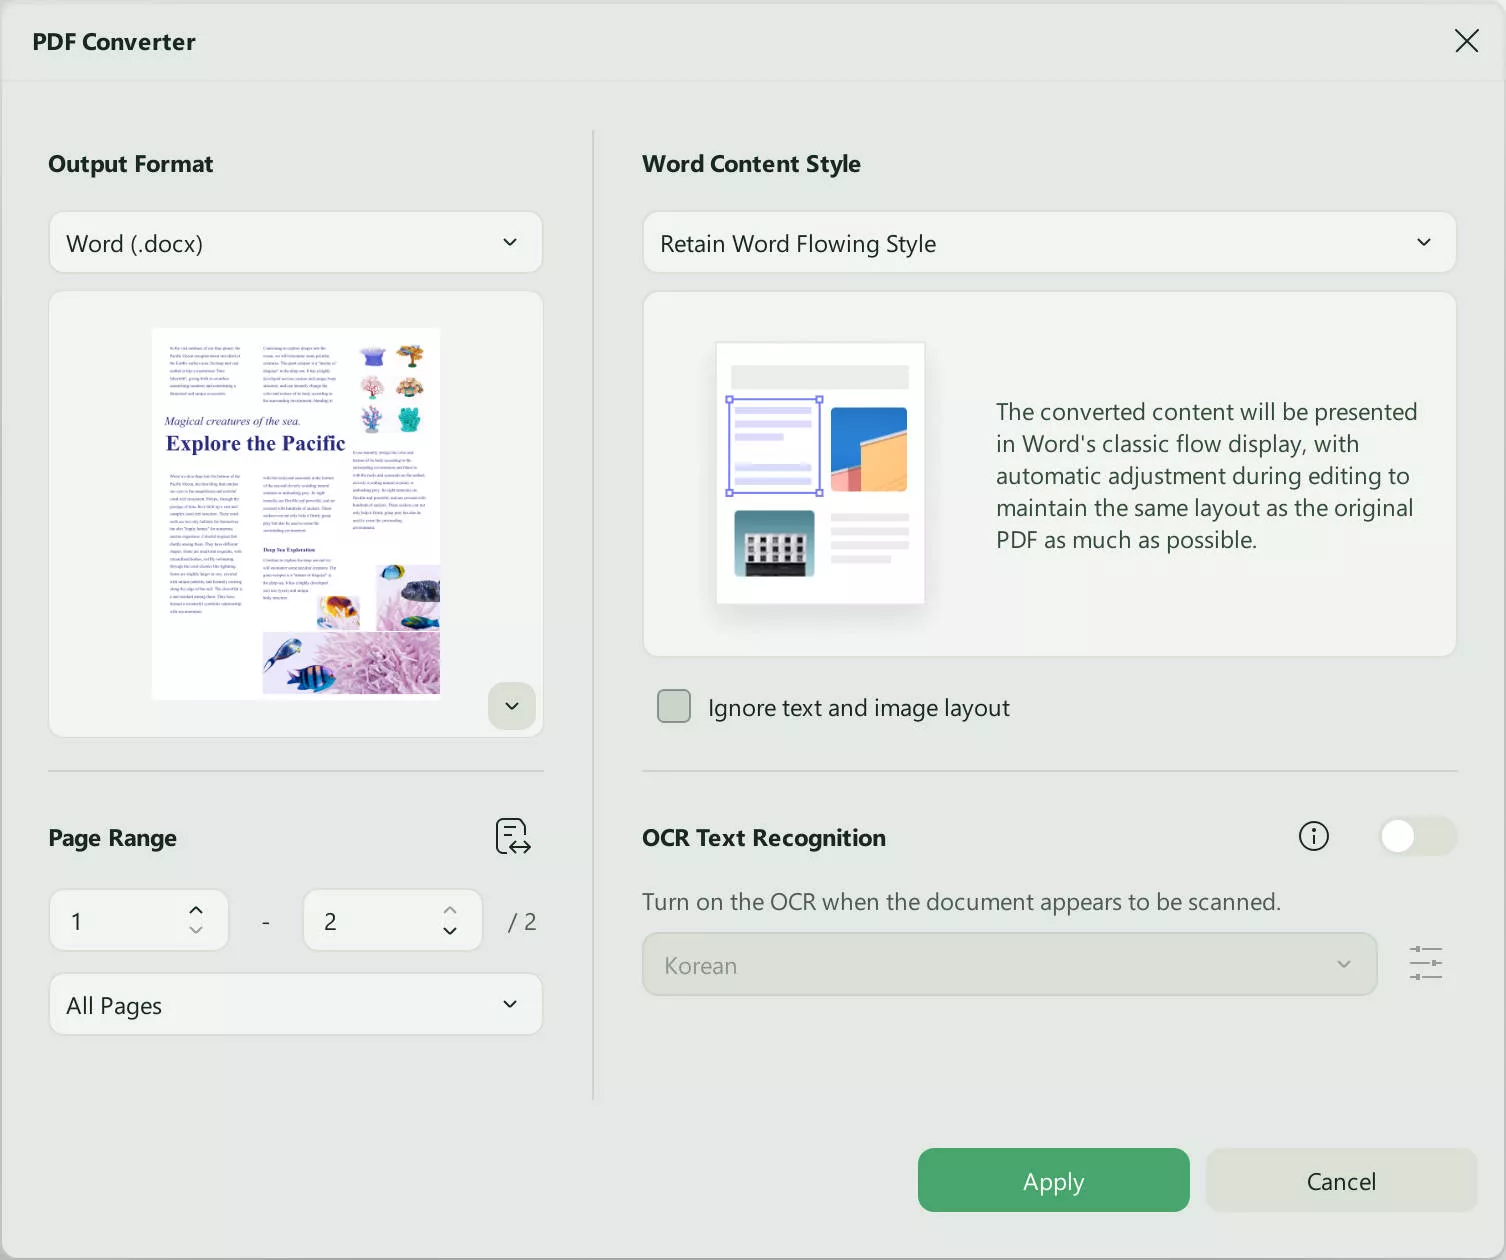Decrease the end page with the down arrow
This screenshot has width=1506, height=1260.
pos(450,932)
